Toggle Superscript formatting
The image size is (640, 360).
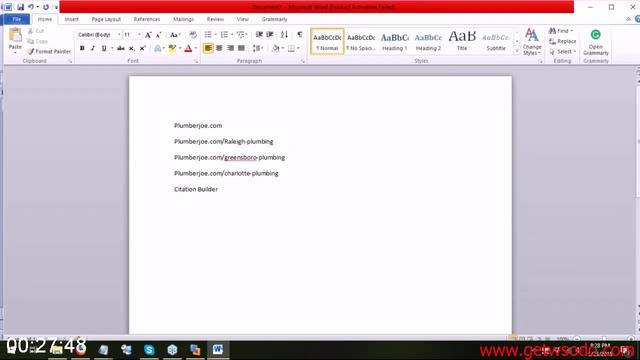click(142, 49)
